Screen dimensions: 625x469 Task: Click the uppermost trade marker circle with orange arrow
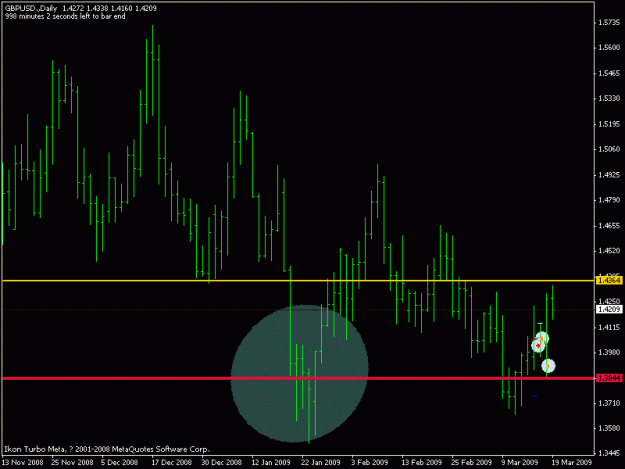tap(542, 338)
